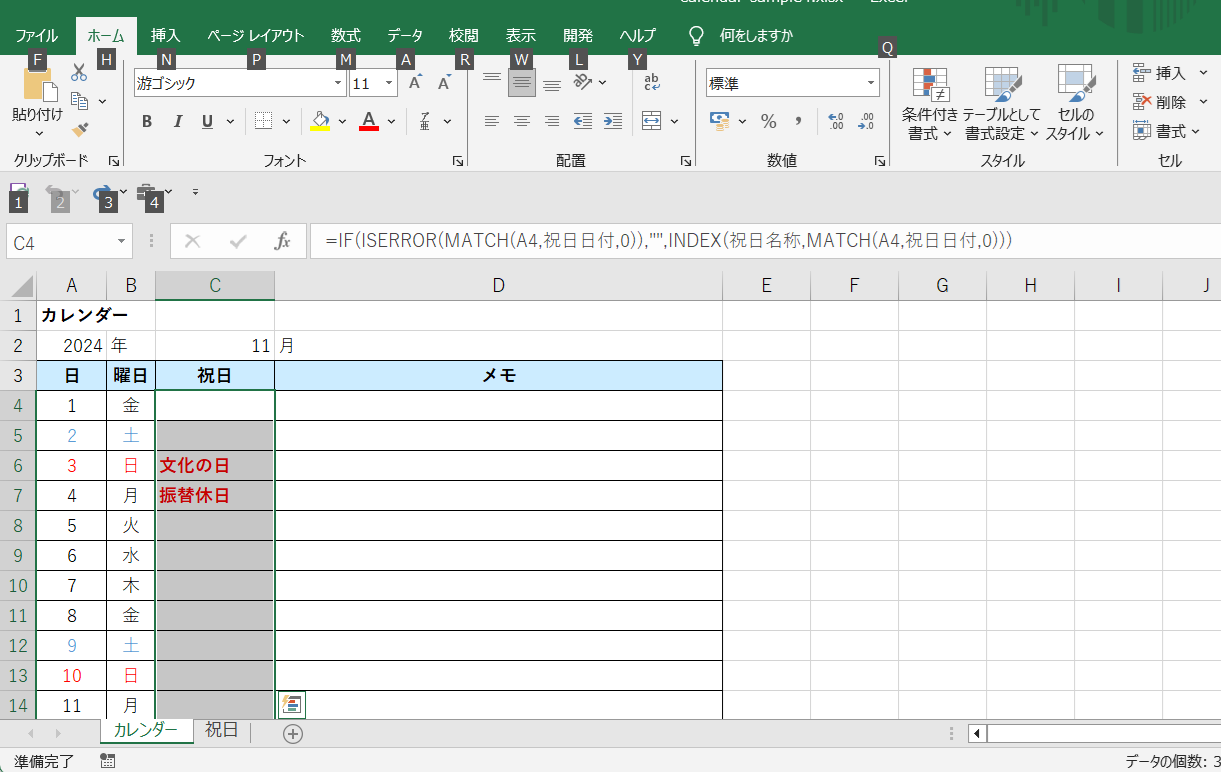Open the font name dropdown
Image resolution: width=1221 pixels, height=772 pixels.
click(338, 84)
